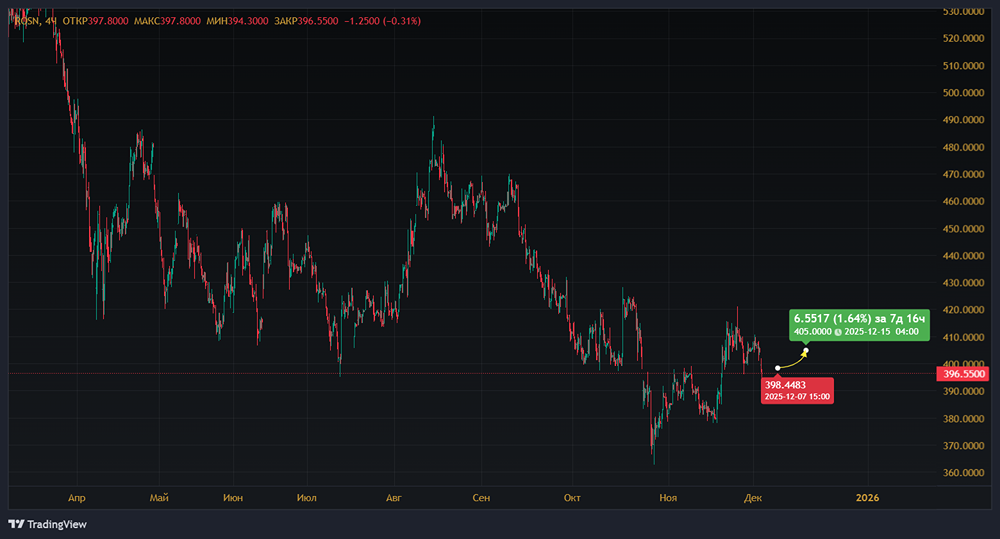Click the 405.0000 target price text
This screenshot has height=539, width=1000.
(x=812, y=332)
